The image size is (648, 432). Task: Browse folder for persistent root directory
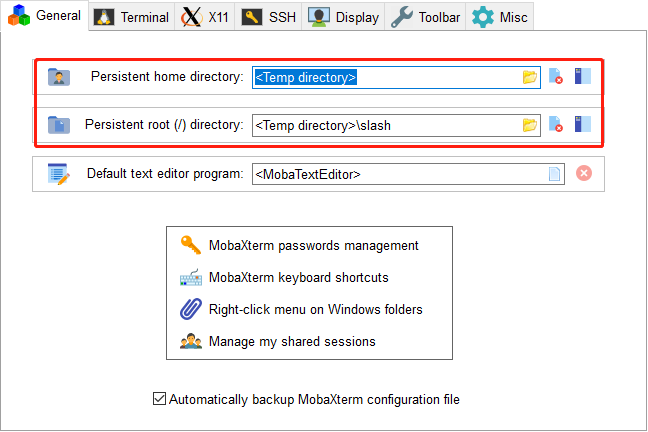(529, 125)
